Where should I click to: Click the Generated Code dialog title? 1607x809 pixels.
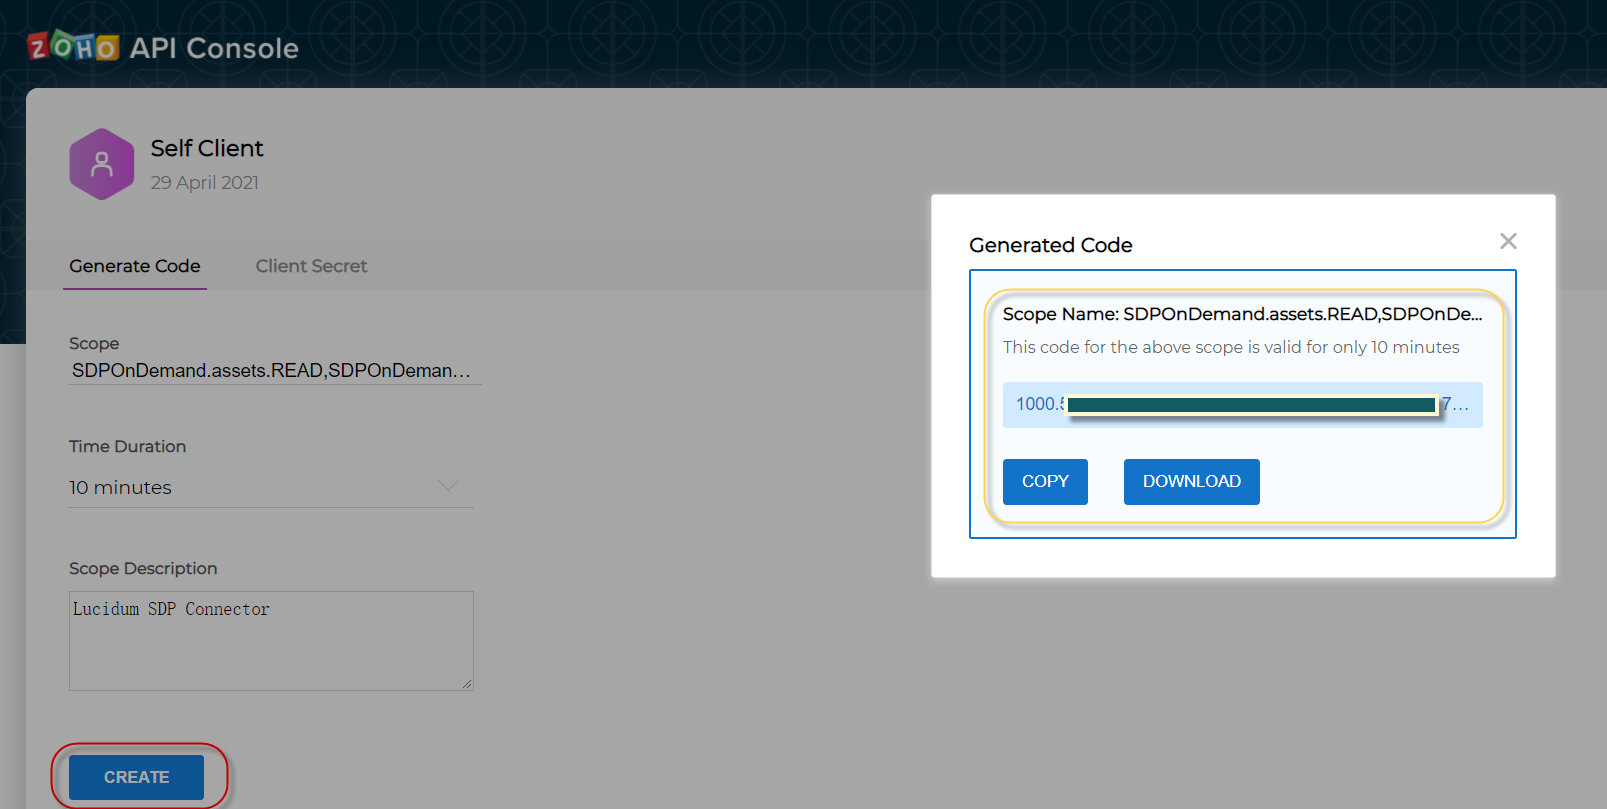point(1051,245)
